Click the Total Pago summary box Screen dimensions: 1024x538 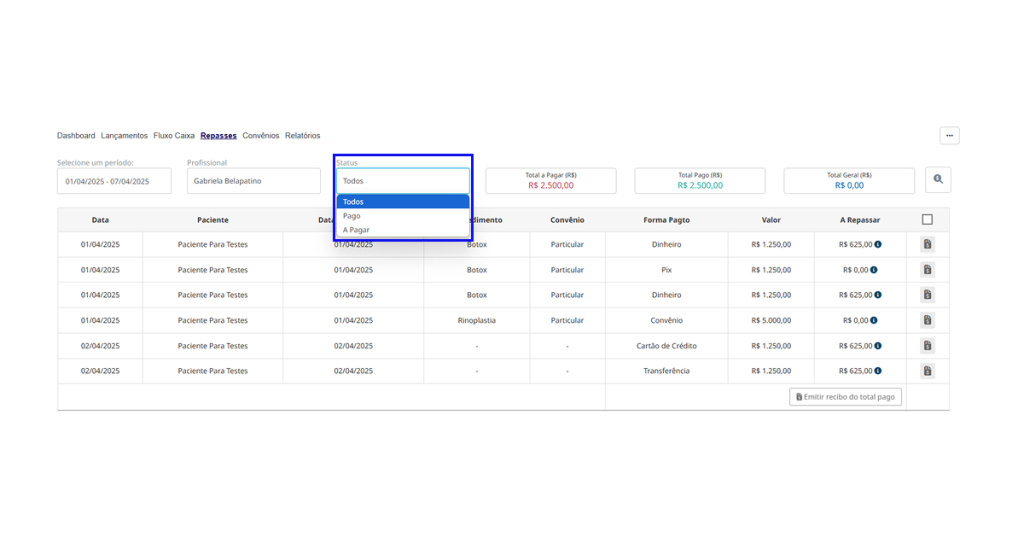pos(700,181)
